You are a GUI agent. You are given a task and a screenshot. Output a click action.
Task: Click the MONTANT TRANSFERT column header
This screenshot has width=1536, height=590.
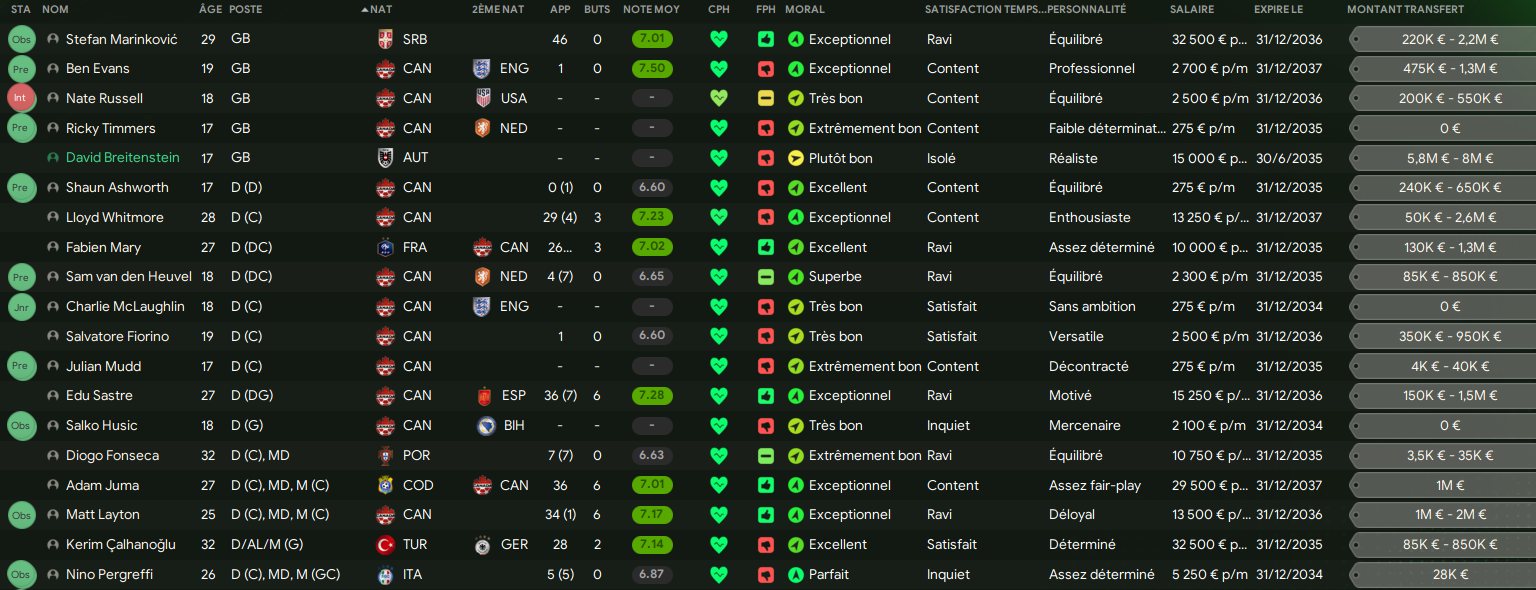(1405, 9)
